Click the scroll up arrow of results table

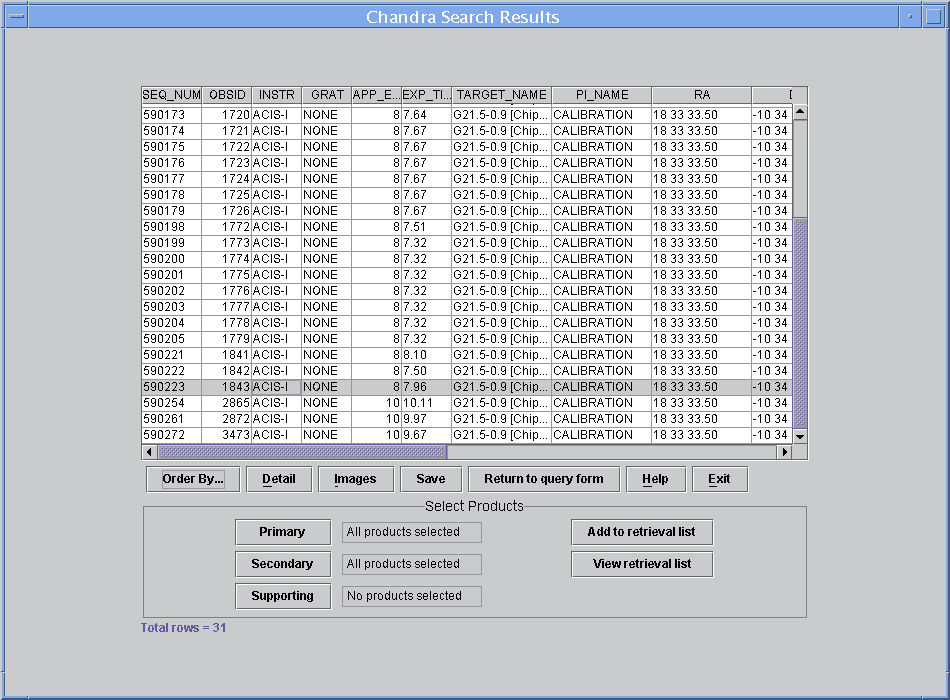(800, 113)
